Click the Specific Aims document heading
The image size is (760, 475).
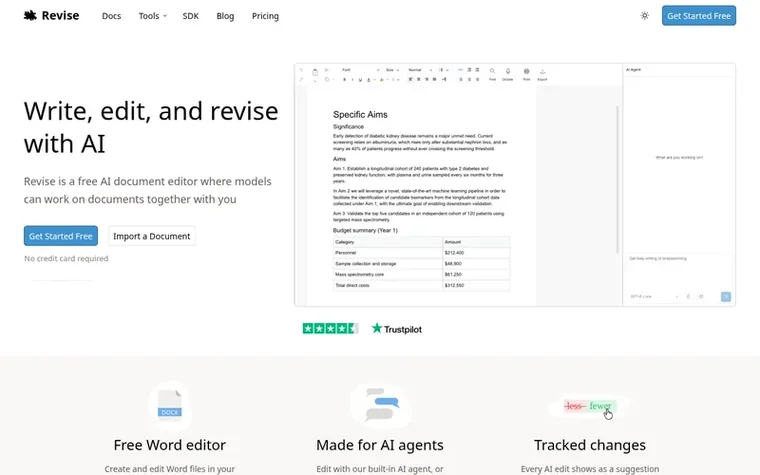point(360,114)
